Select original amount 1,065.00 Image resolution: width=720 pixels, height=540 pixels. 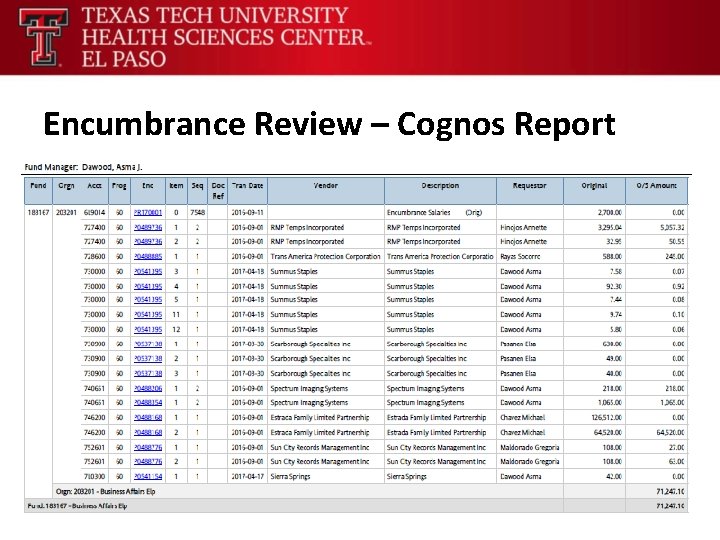click(x=610, y=403)
